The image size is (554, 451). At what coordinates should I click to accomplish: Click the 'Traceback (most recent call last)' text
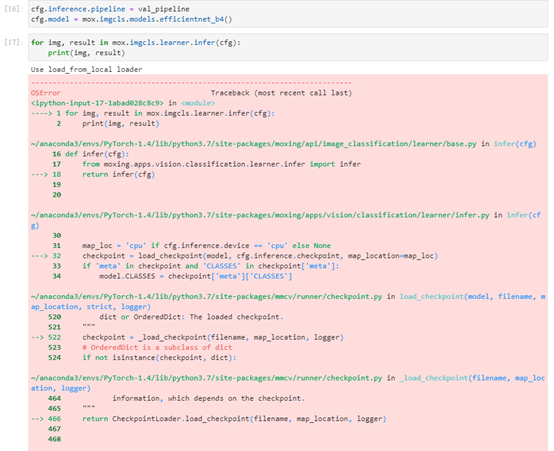pyautogui.click(x=282, y=93)
